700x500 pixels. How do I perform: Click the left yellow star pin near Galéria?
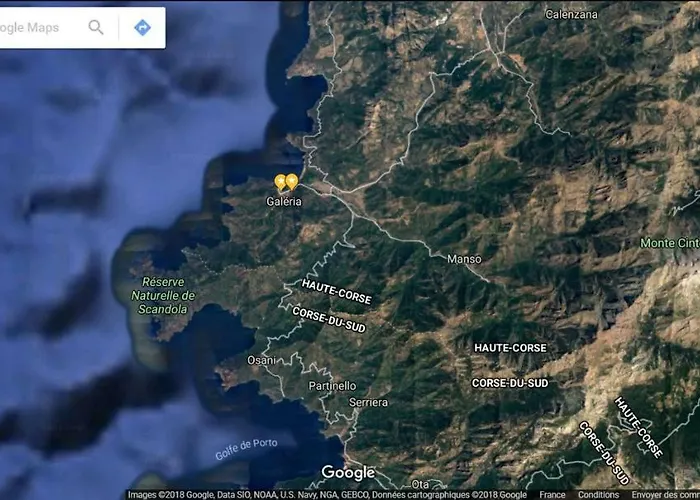coord(280,183)
